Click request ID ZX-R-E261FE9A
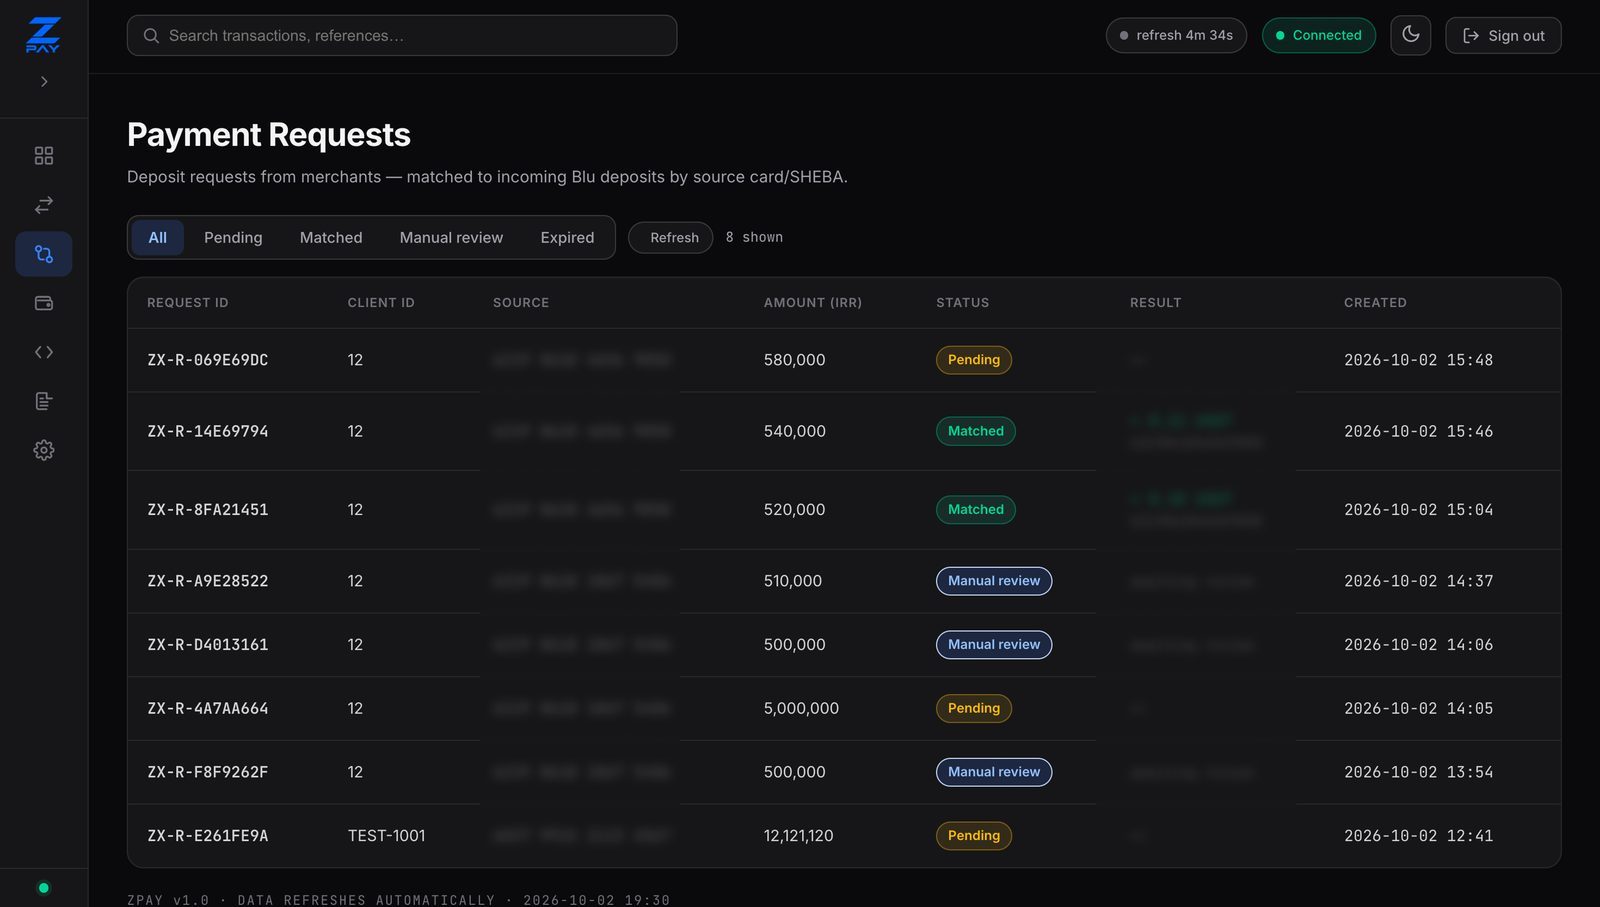This screenshot has height=907, width=1600. (x=208, y=836)
